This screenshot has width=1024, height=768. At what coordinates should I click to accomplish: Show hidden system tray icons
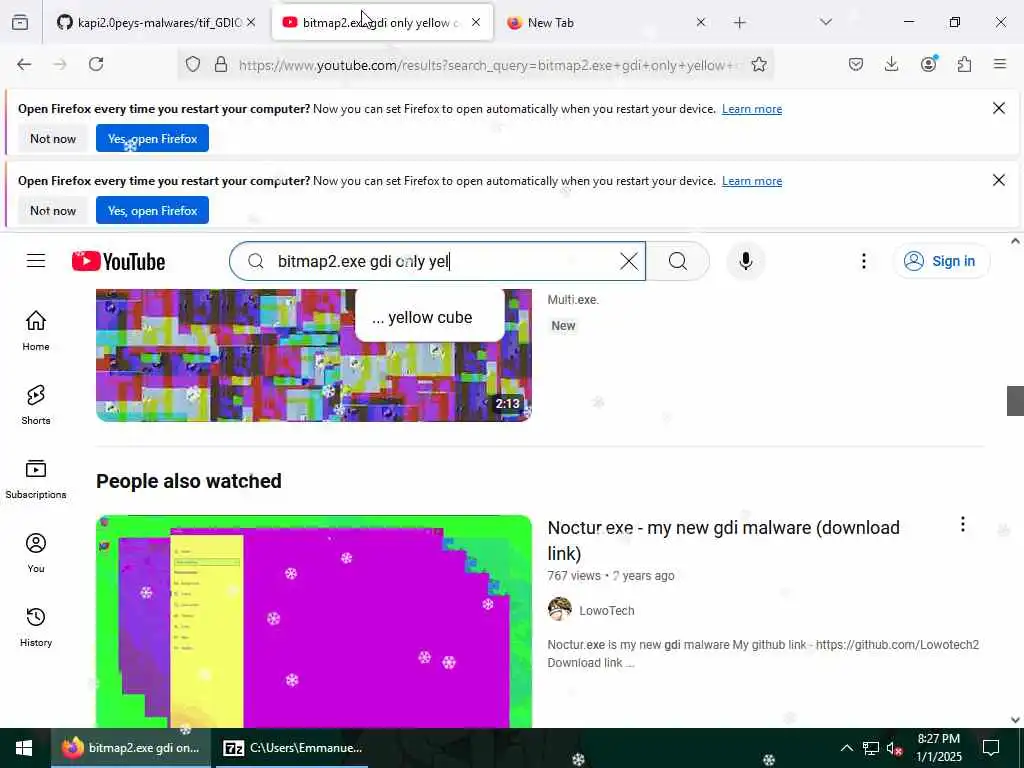tap(846, 748)
